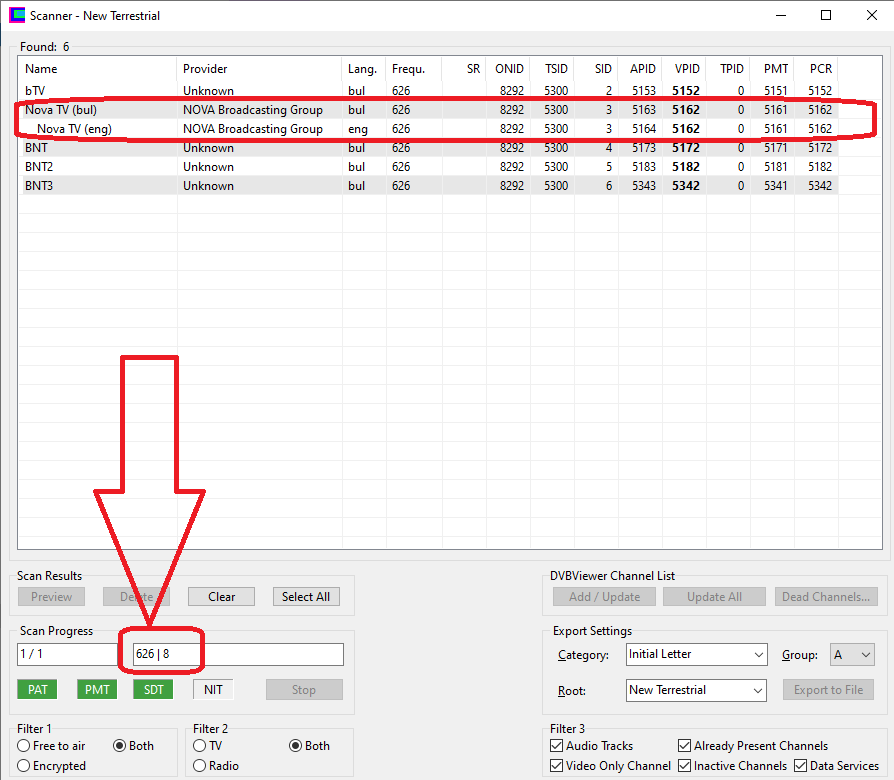Click the Delete button
The width and height of the screenshot is (894, 780).
pos(136,597)
